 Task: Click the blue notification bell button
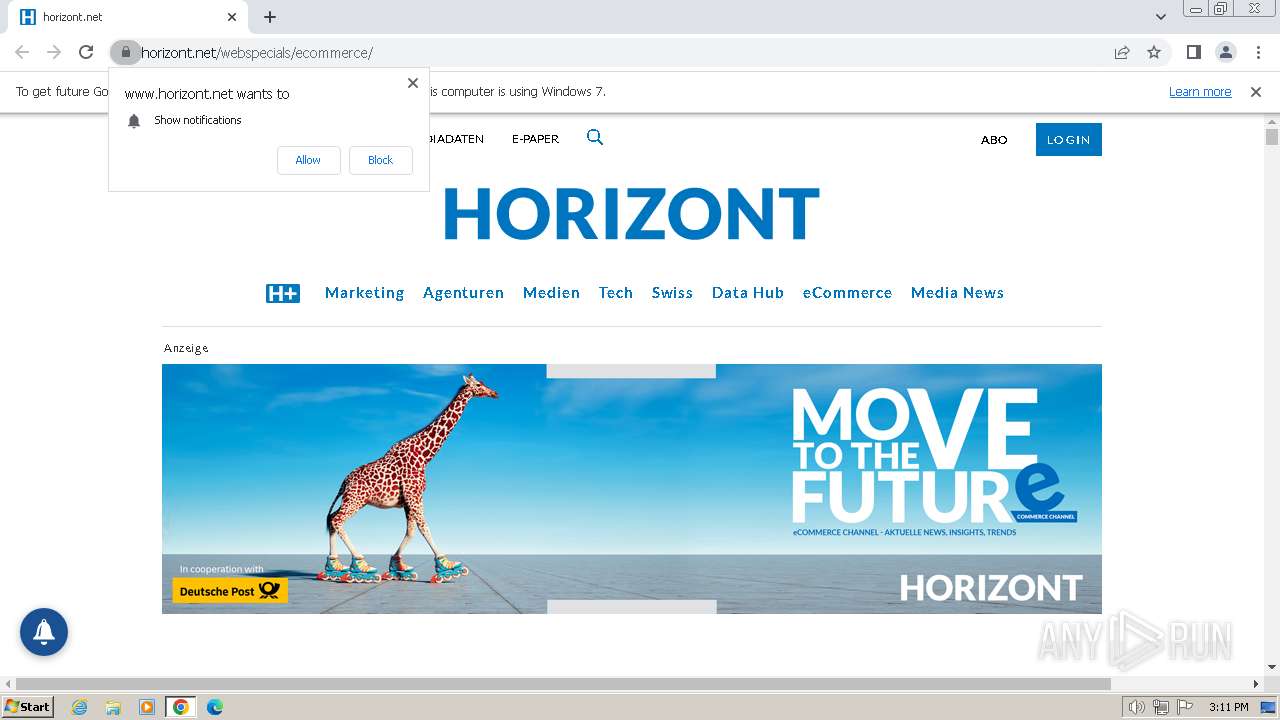coord(44,632)
